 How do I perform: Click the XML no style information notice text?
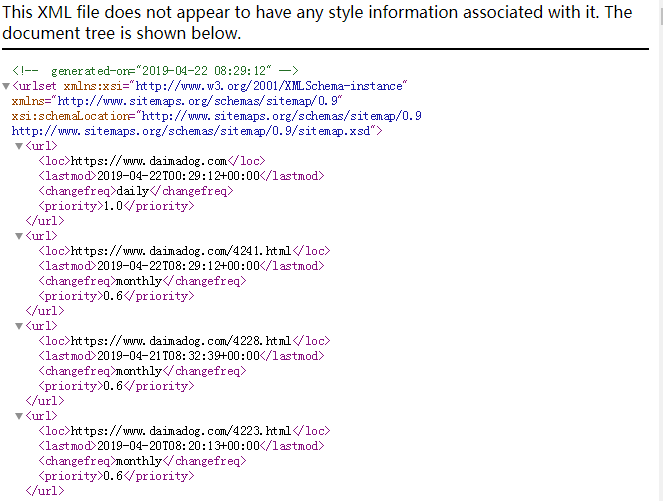click(x=317, y=22)
